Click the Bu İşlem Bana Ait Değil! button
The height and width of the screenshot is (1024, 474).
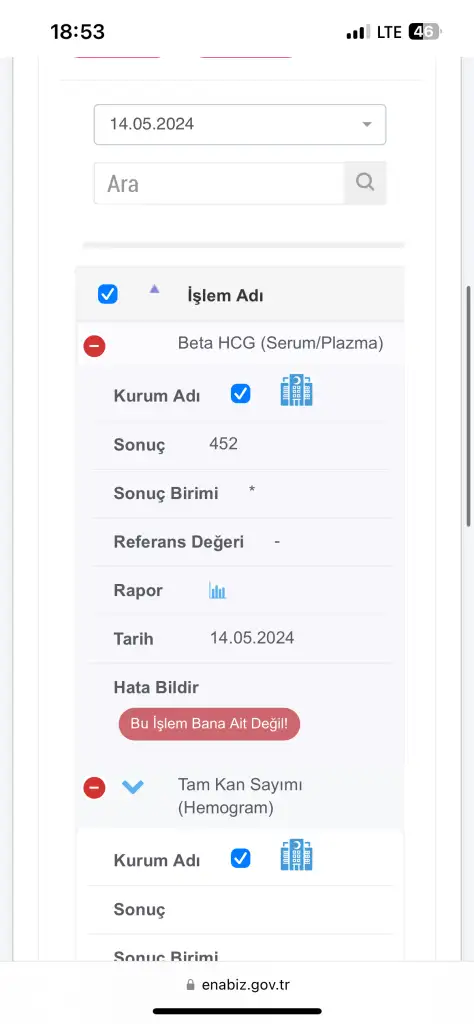[x=209, y=724]
